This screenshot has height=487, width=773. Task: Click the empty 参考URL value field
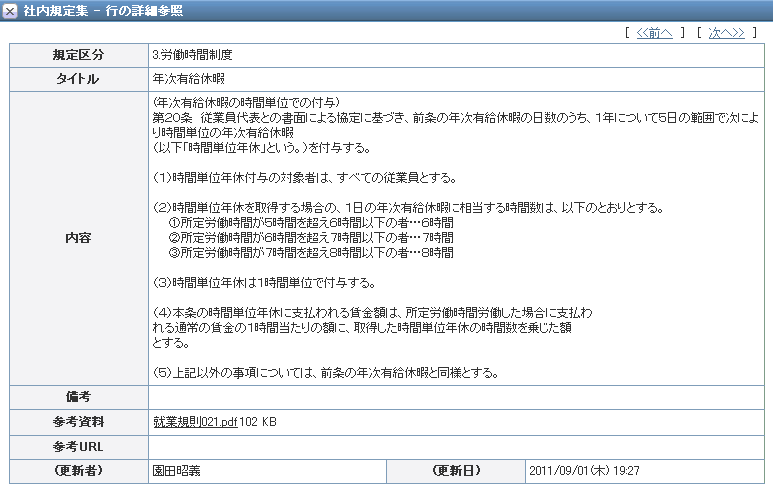click(457, 446)
